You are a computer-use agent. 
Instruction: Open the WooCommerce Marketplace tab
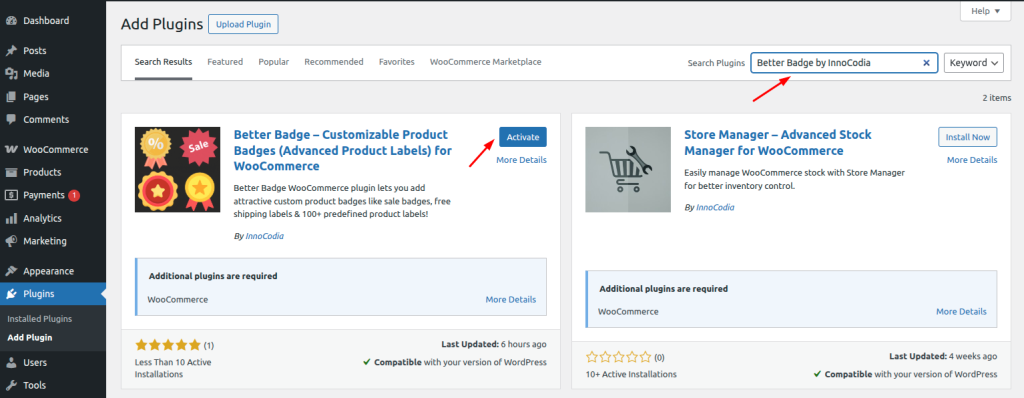(485, 62)
